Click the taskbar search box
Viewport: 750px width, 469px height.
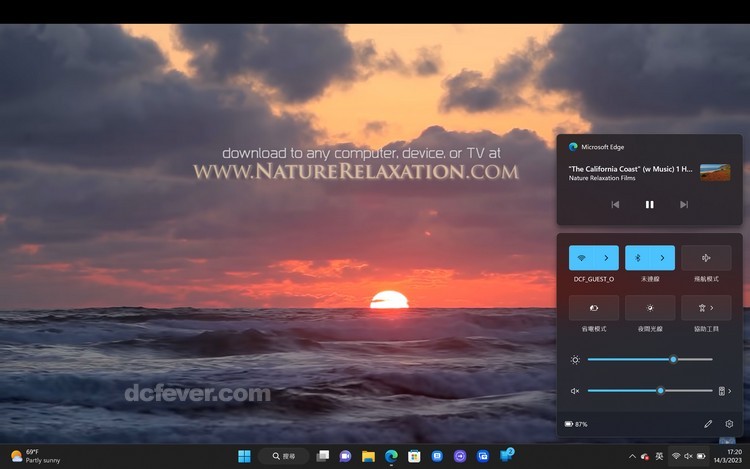click(x=284, y=456)
